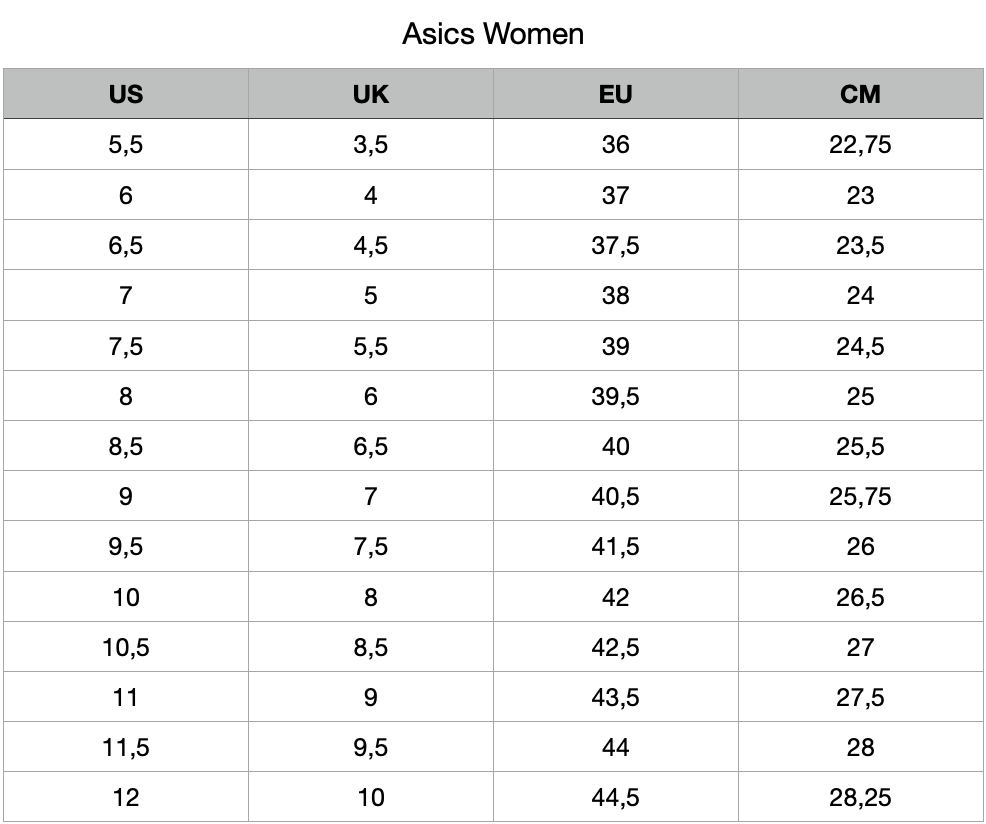Viewport: 986px width, 824px height.
Task: Select the EU size 42 cell
Action: [x=615, y=596]
